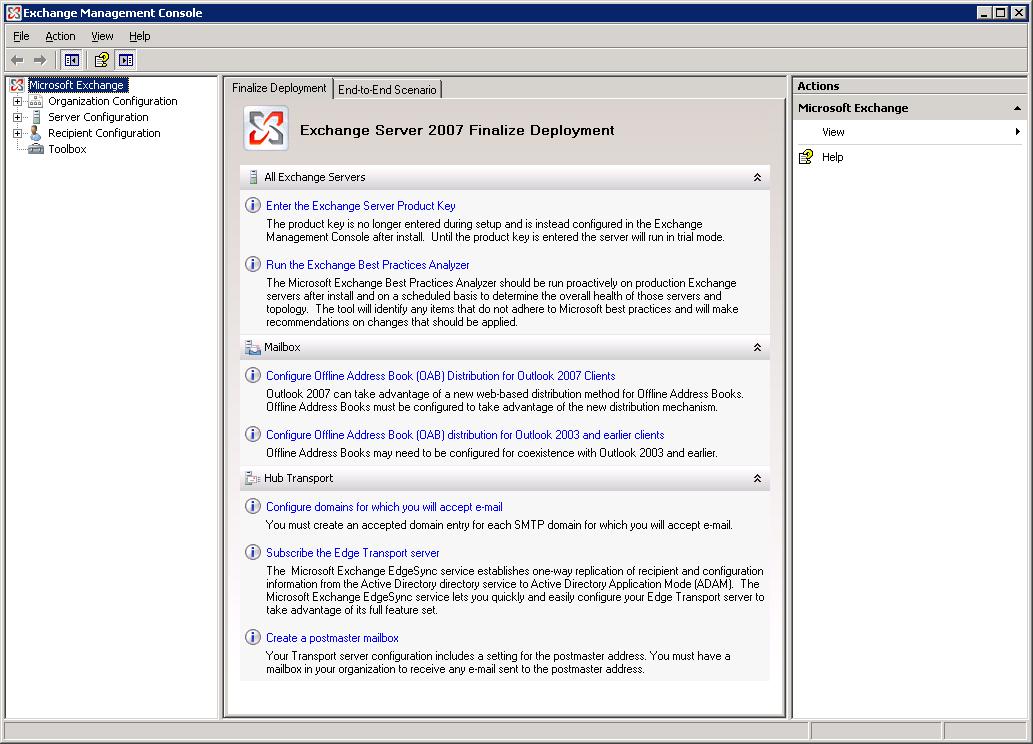The width and height of the screenshot is (1033, 744).
Task: Click the Mailbox section header icon
Action: pyautogui.click(x=252, y=347)
